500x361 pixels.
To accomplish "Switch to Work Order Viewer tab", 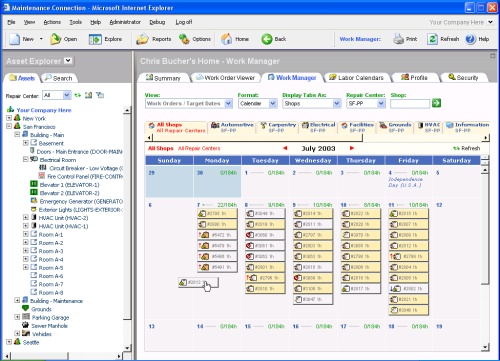I will click(x=226, y=78).
